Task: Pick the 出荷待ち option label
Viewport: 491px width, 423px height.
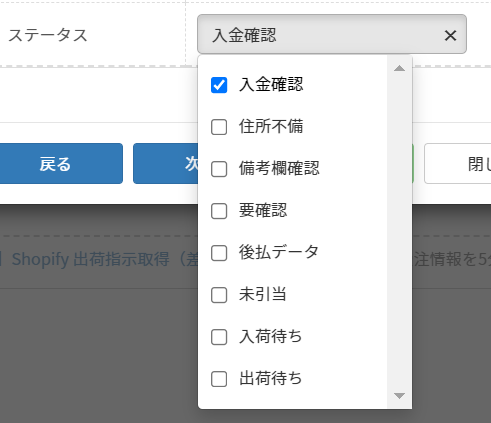Action: tap(270, 378)
